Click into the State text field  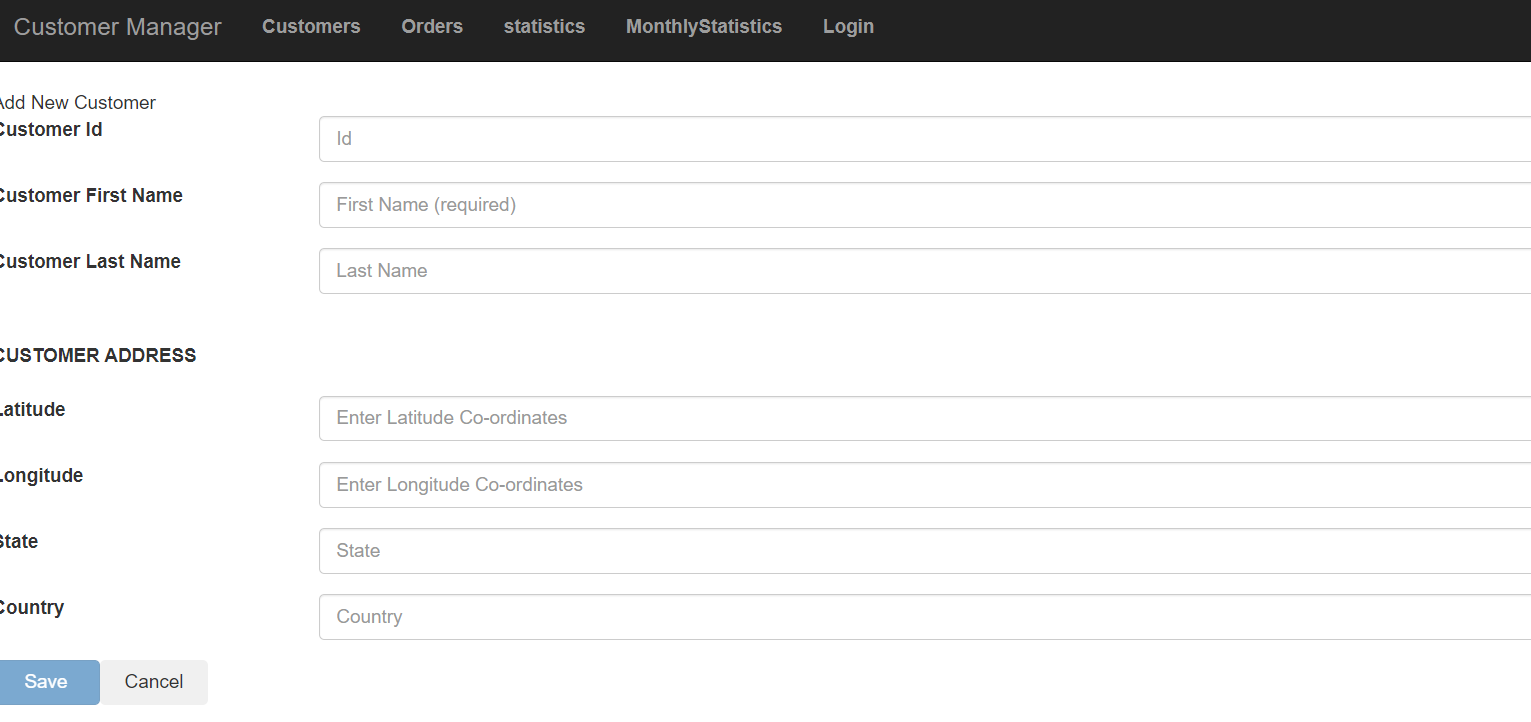pos(925,551)
